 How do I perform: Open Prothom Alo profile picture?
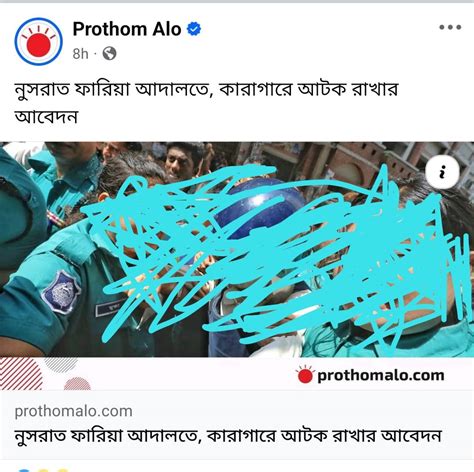coord(39,41)
